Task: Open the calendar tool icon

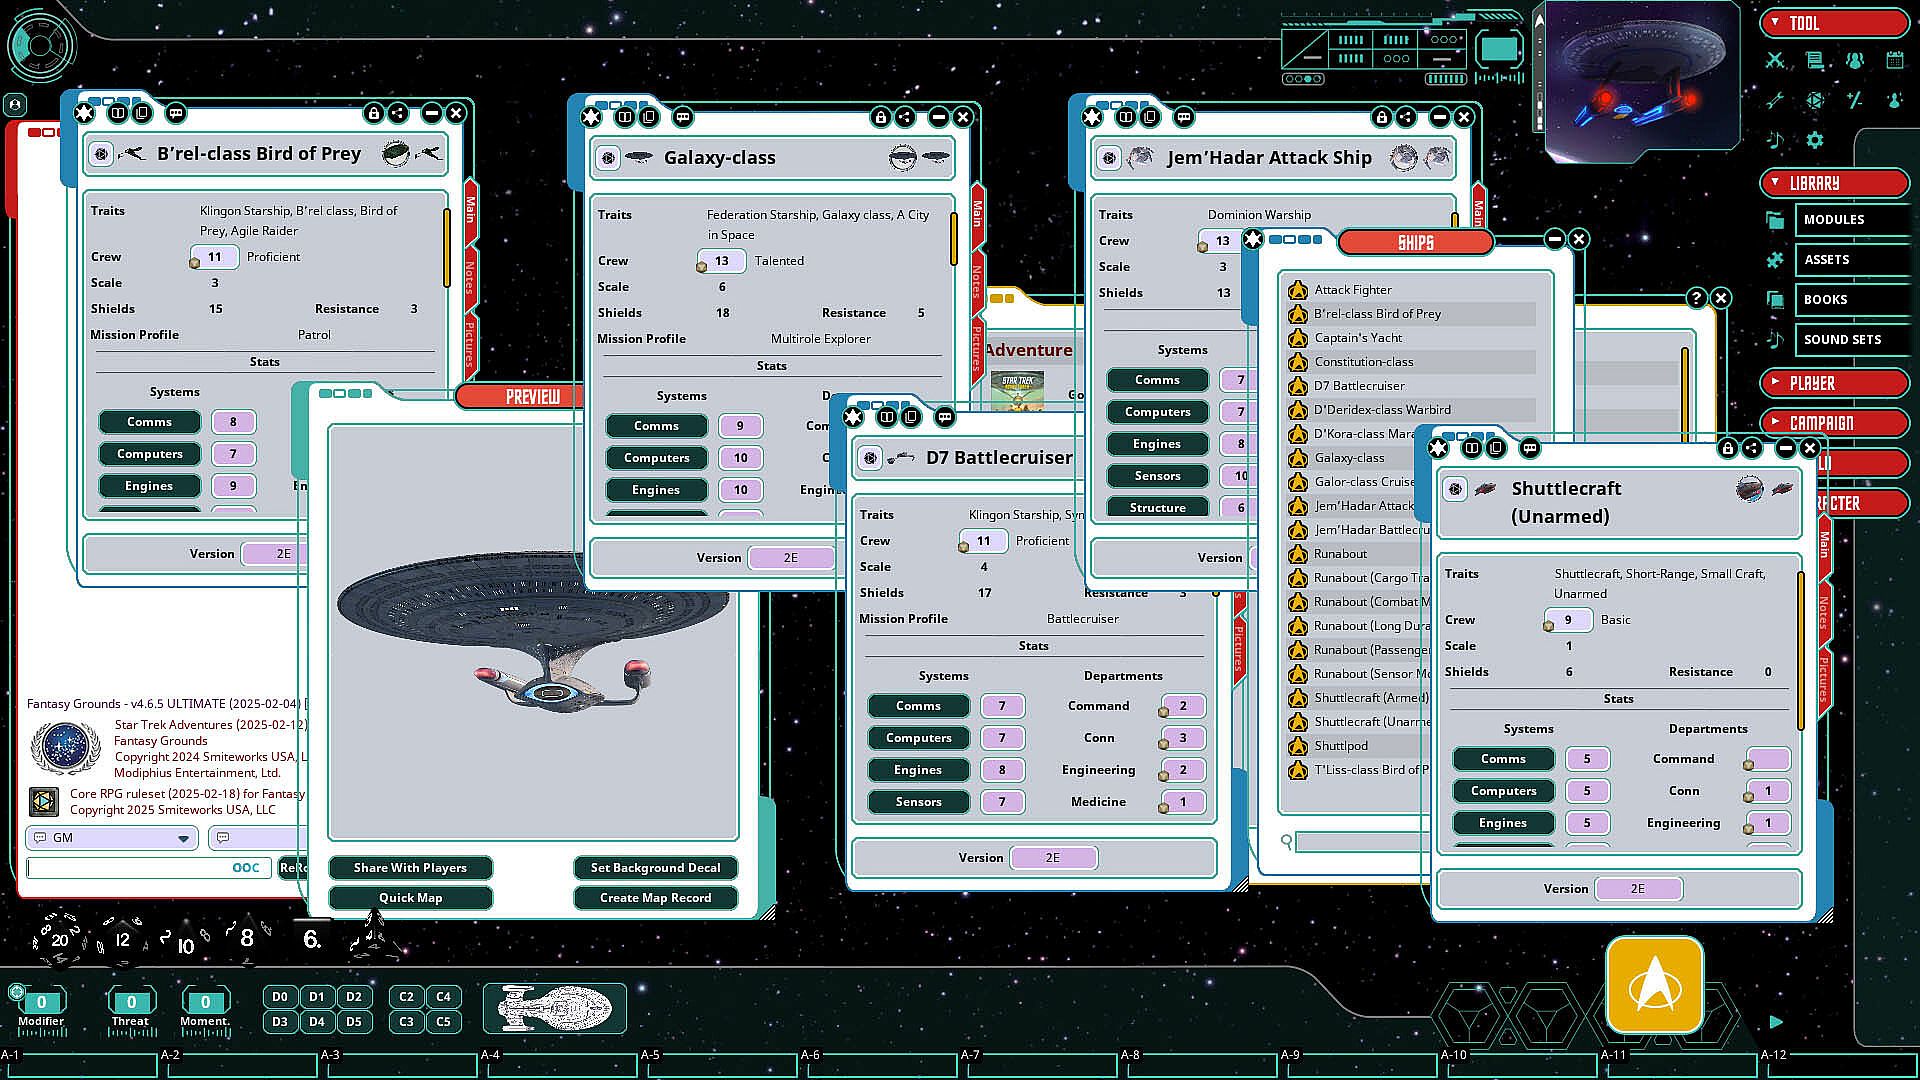Action: coord(1894,61)
